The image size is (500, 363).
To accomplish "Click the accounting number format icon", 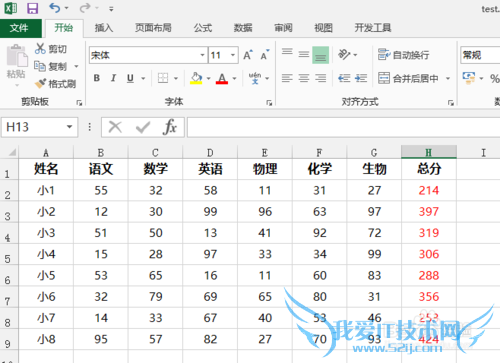I will 469,78.
